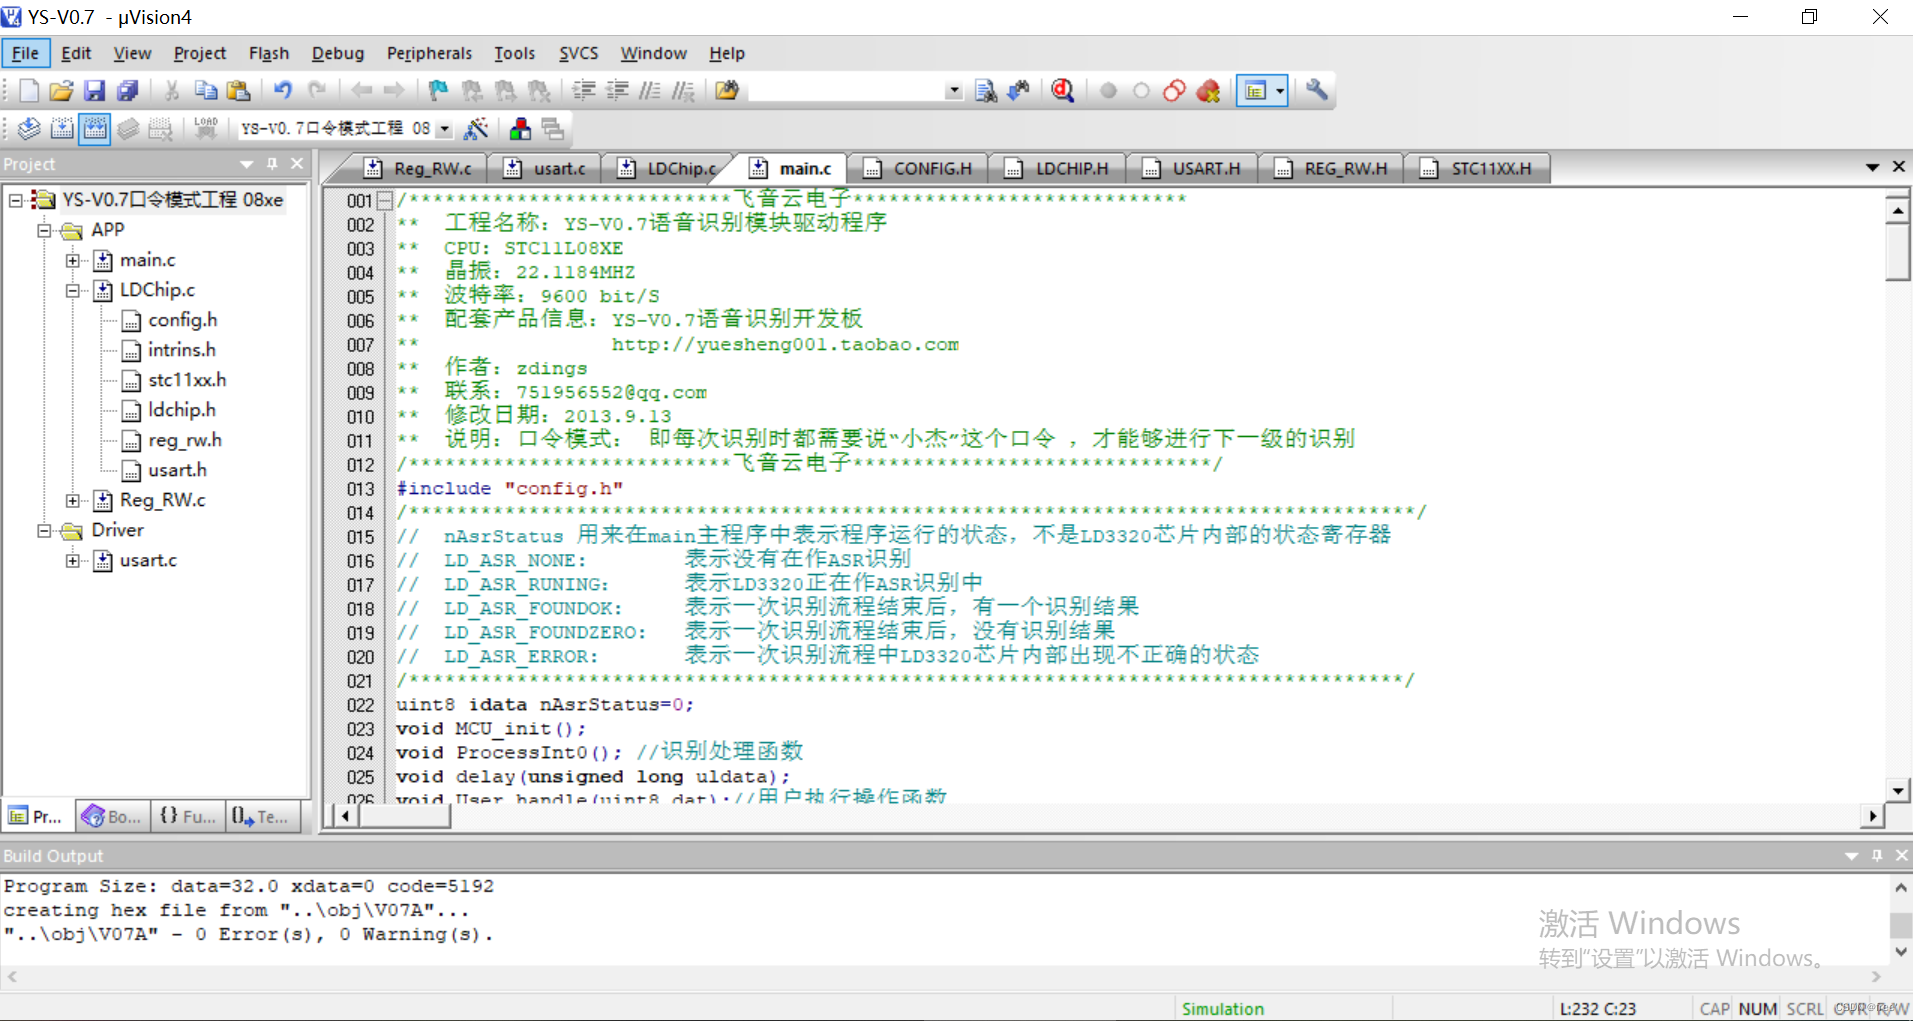
Task: Click the Indent selected lines icon
Action: [584, 91]
